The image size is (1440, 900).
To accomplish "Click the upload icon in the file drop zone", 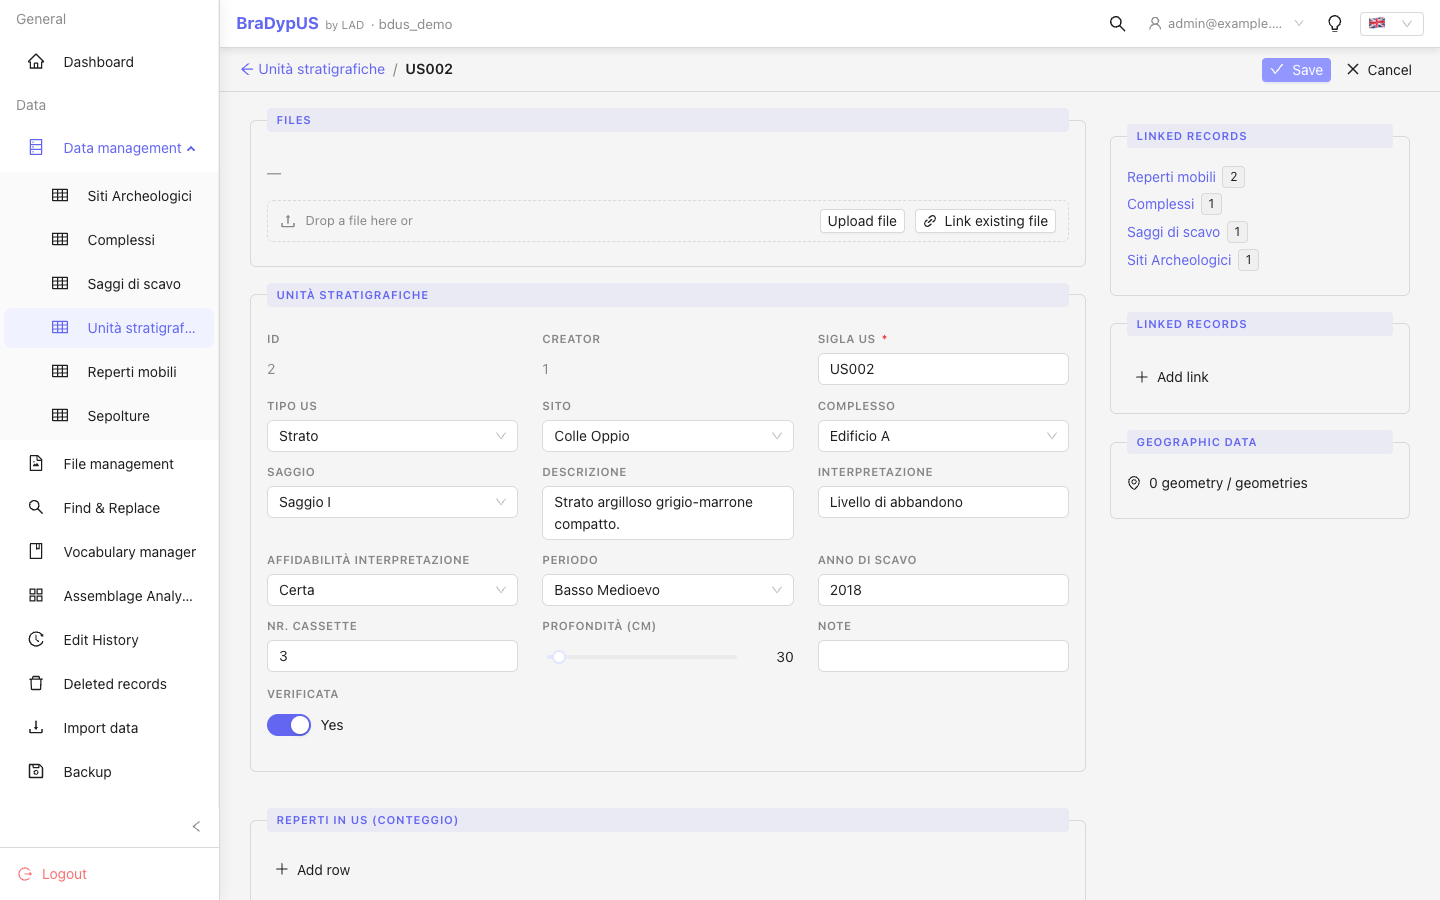I will tap(288, 221).
